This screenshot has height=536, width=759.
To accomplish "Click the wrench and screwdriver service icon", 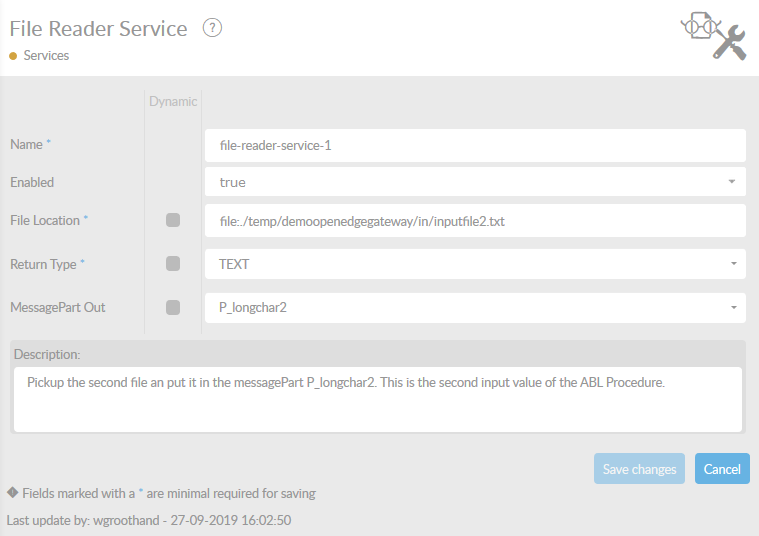I will click(713, 36).
